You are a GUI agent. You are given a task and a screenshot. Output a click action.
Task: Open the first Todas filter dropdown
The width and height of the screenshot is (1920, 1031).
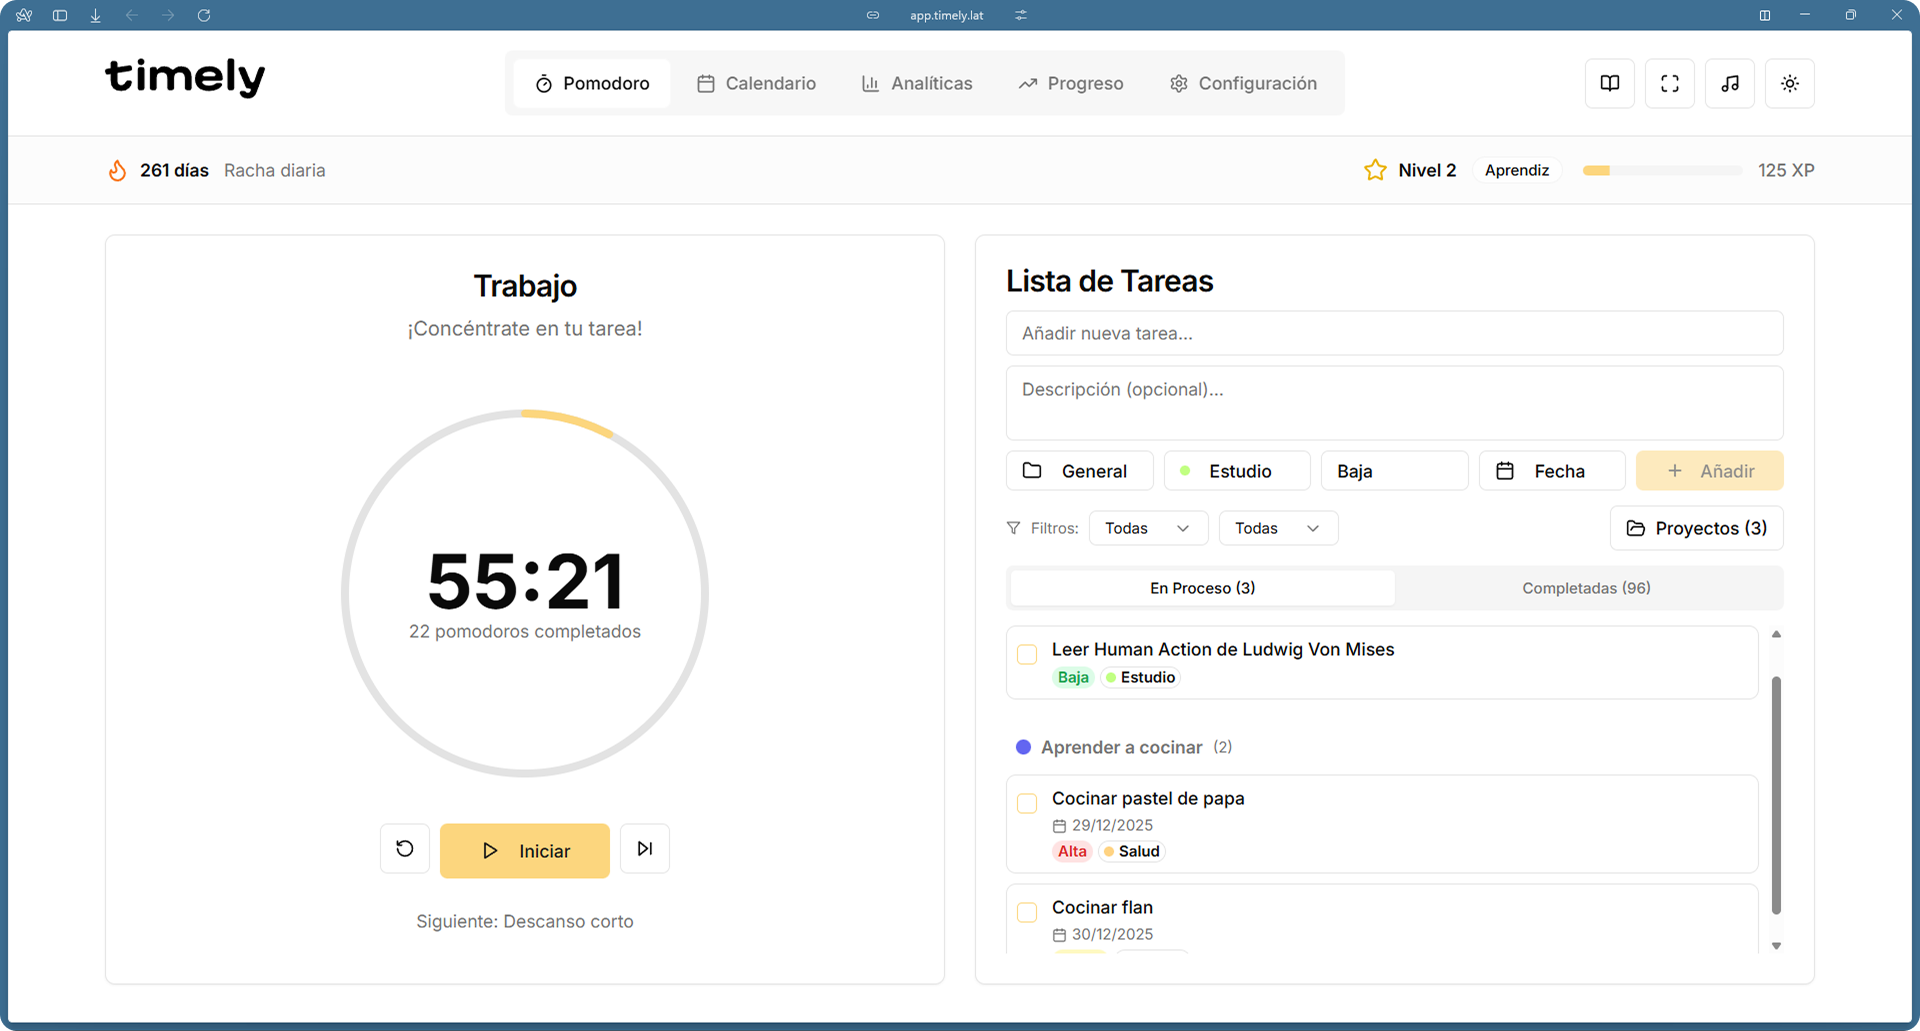coord(1148,528)
